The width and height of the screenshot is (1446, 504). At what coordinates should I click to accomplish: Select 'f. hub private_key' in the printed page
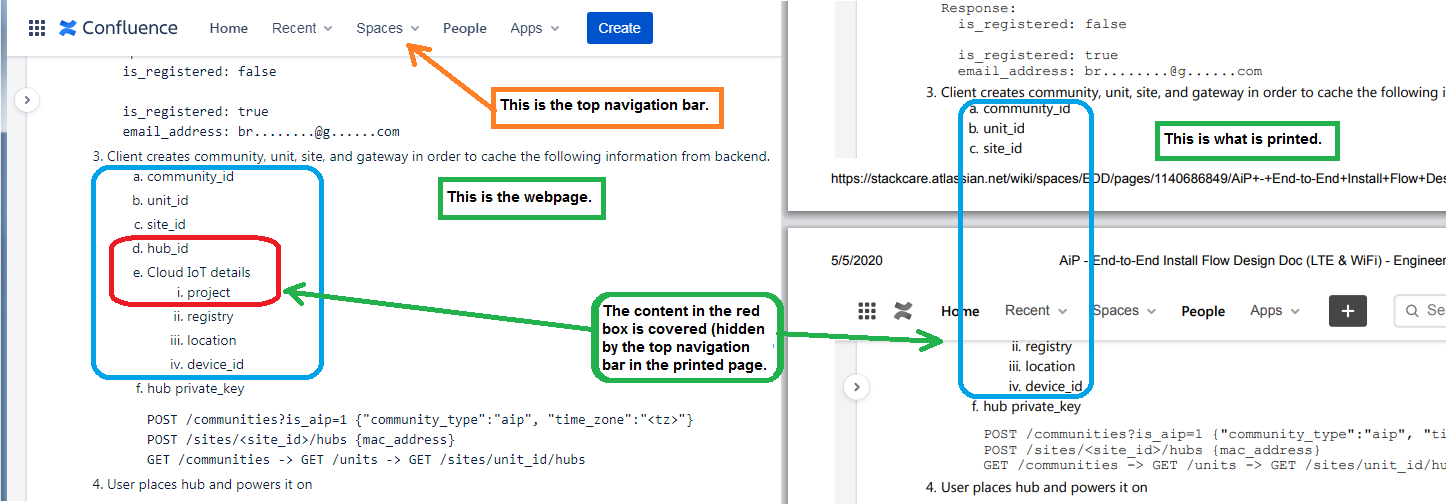click(x=1026, y=407)
